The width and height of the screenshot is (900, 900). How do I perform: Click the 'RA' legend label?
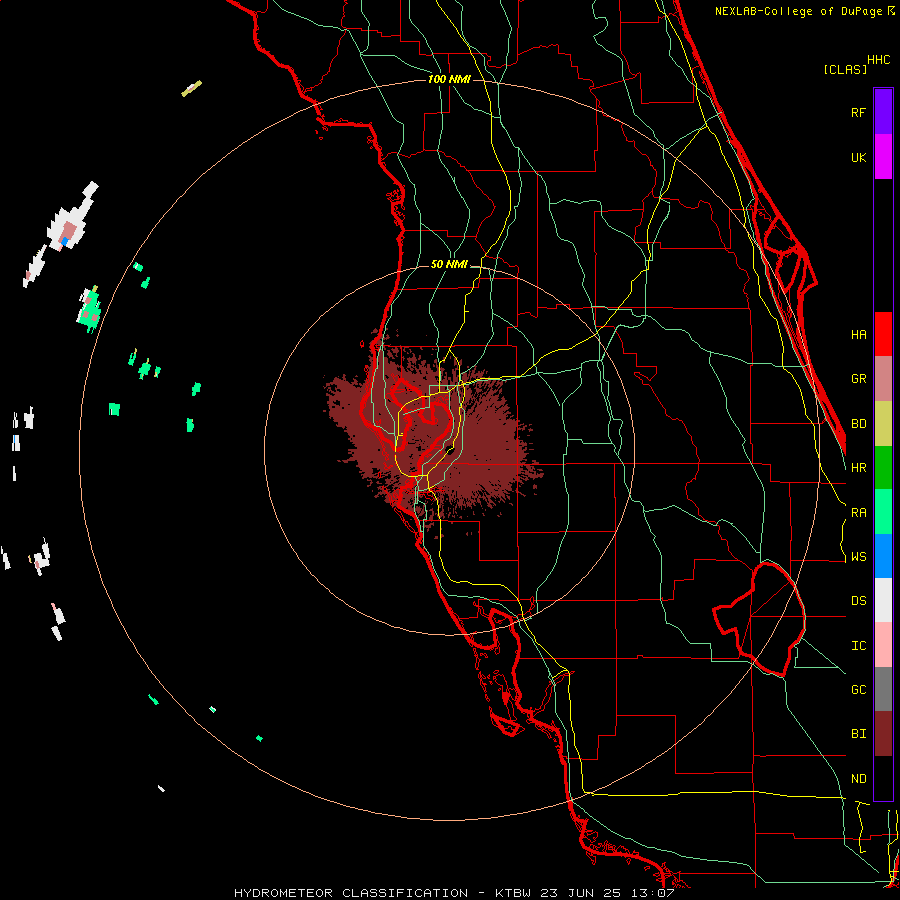858,513
